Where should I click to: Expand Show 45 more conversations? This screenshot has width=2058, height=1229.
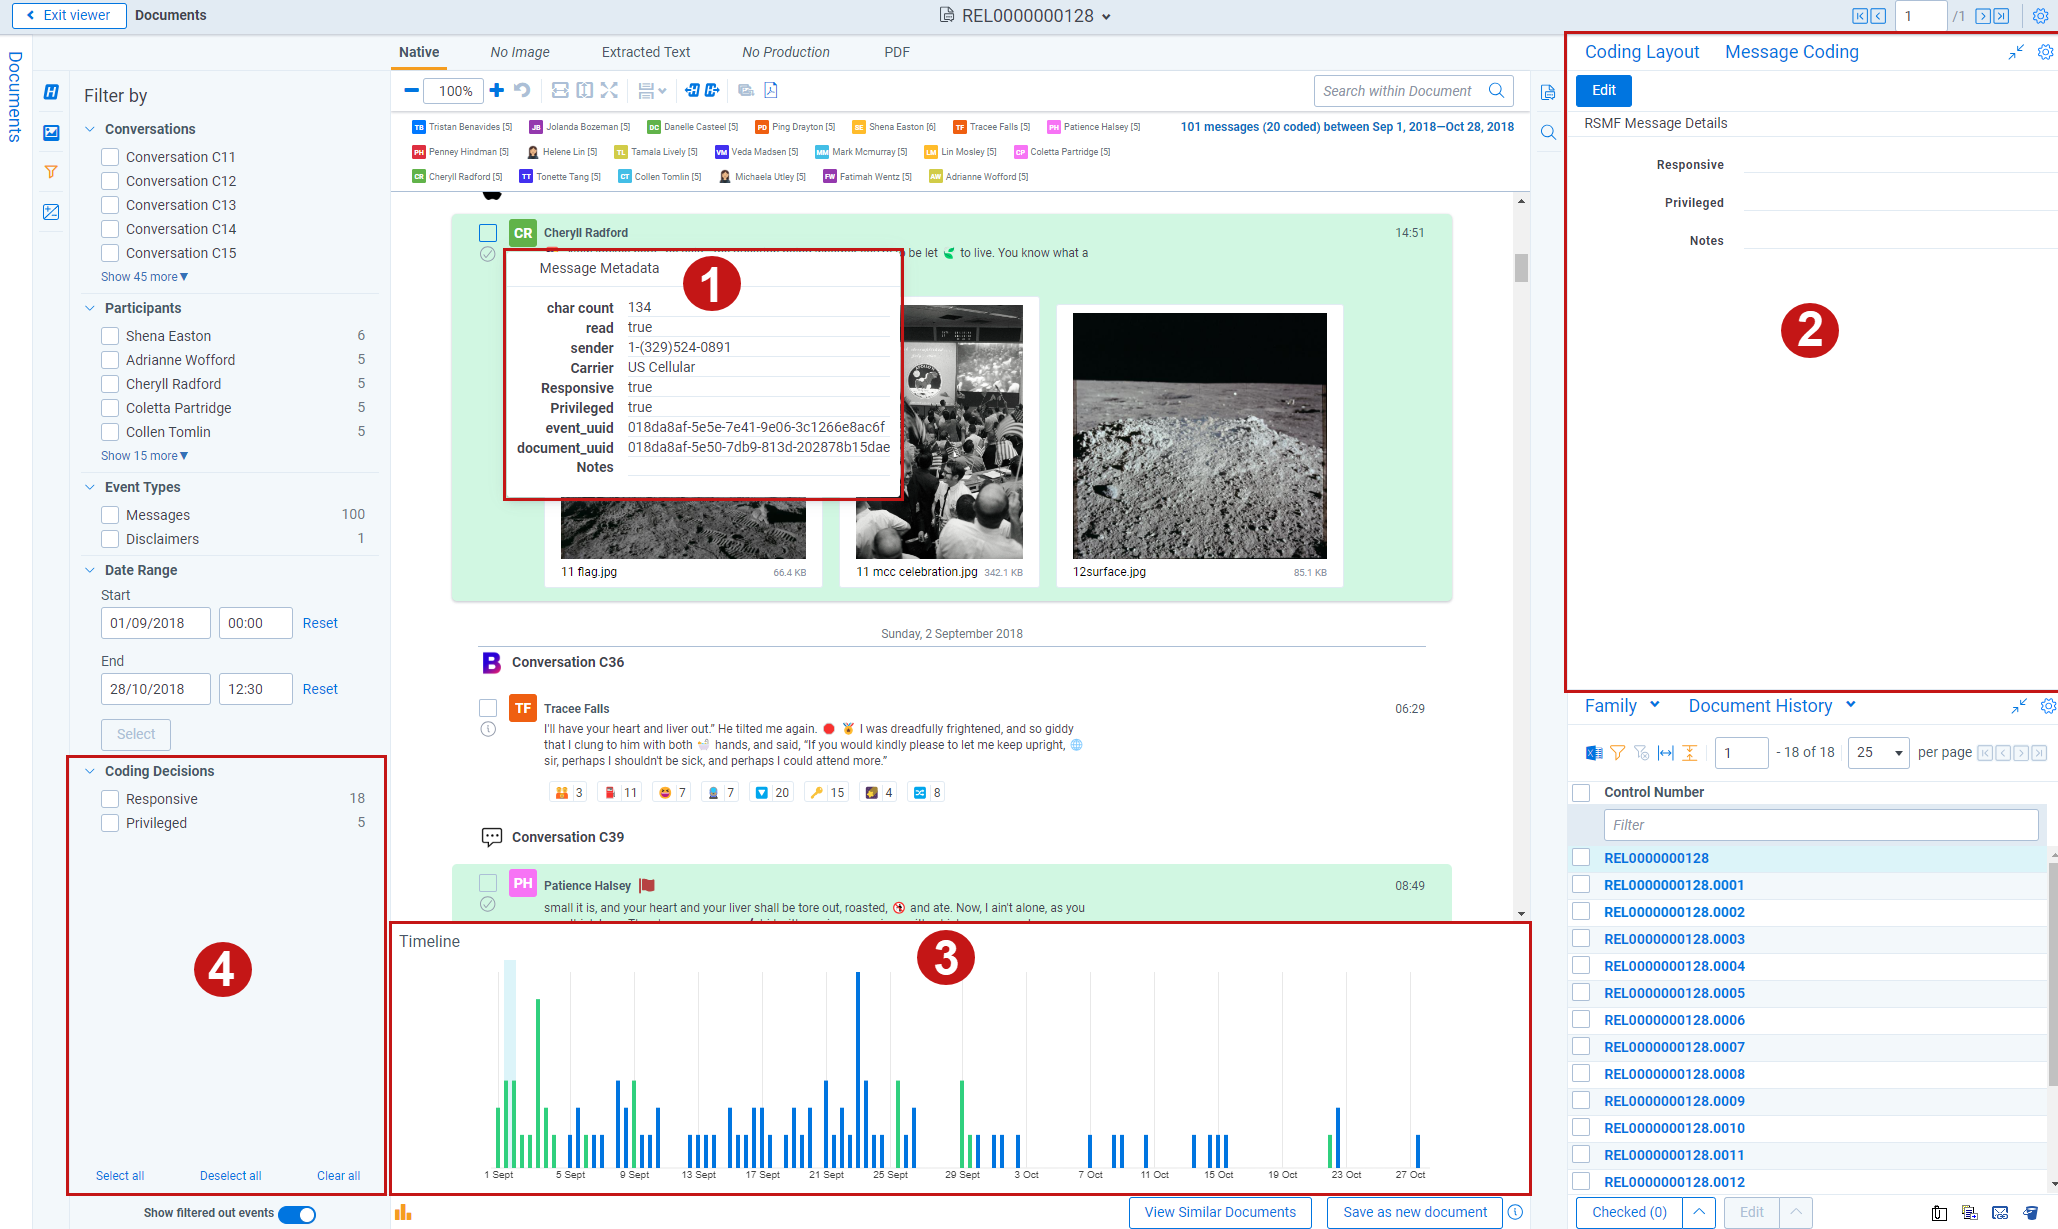pyautogui.click(x=144, y=277)
